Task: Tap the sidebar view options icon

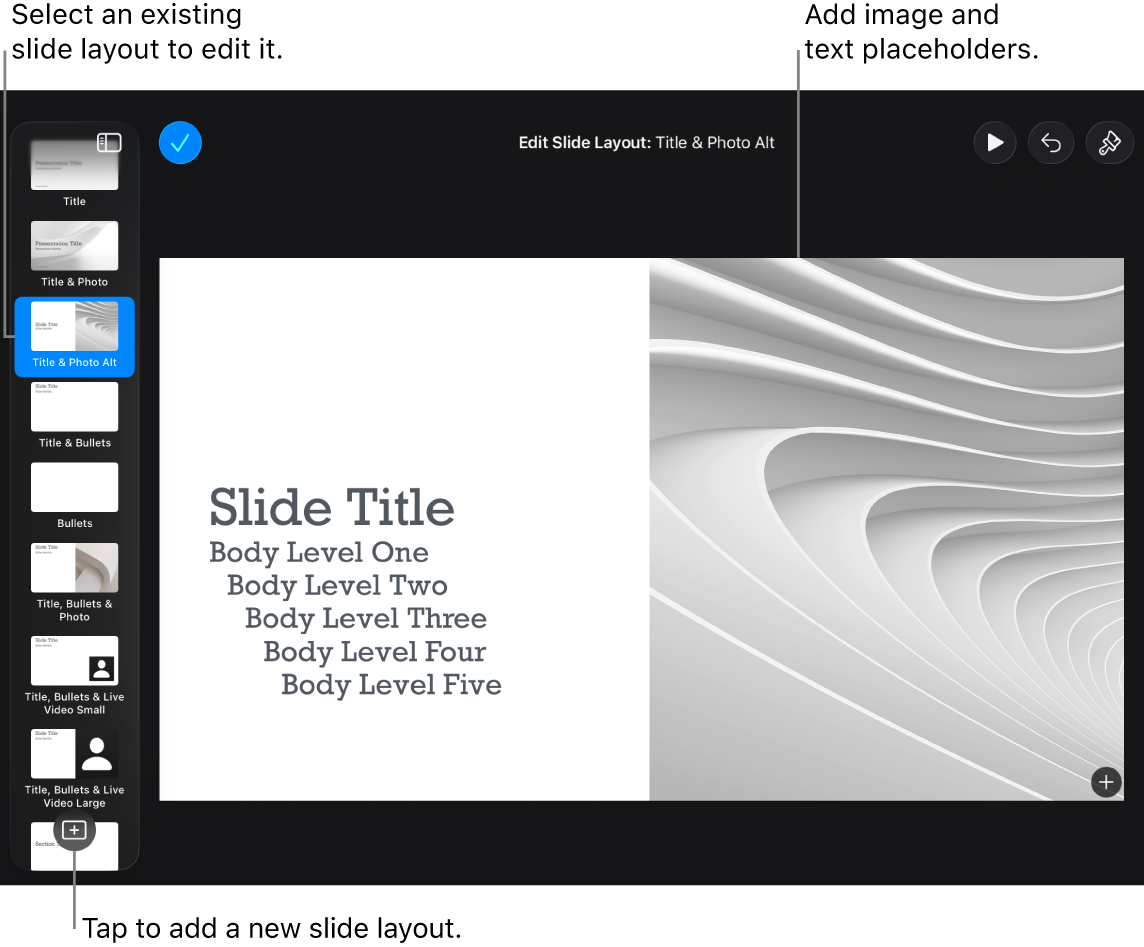Action: click(x=109, y=142)
